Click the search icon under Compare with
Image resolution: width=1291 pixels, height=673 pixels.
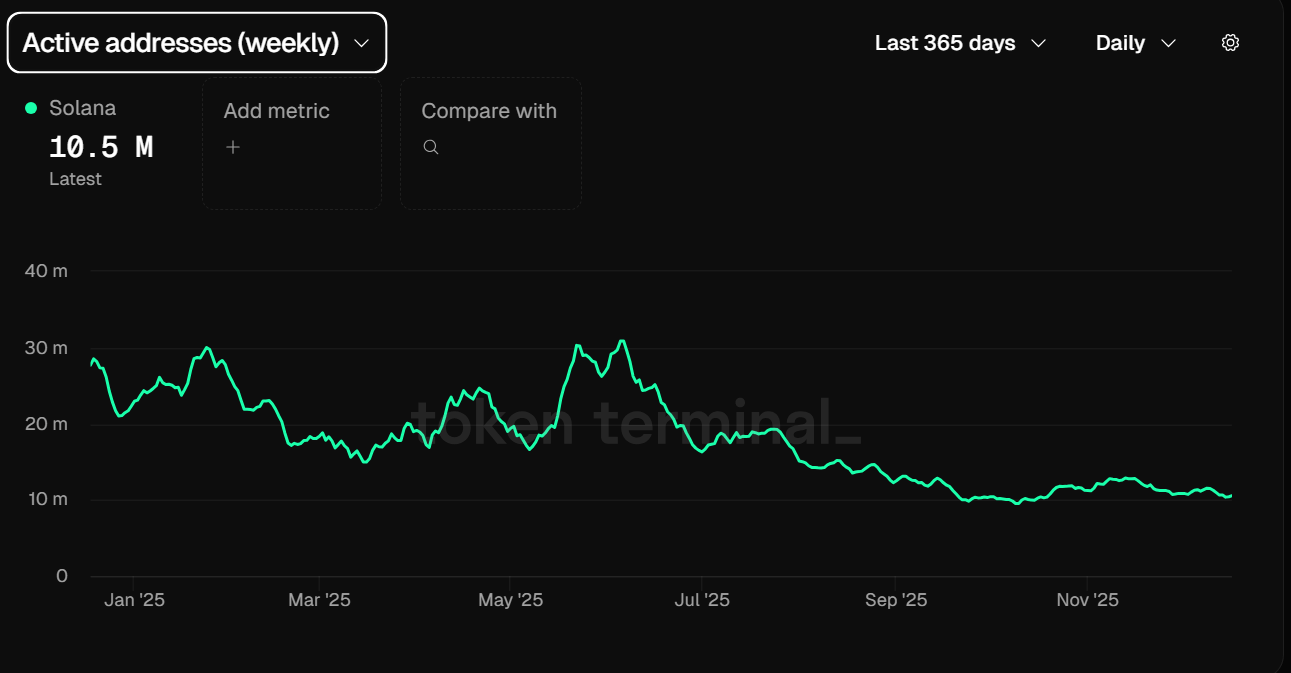430,146
